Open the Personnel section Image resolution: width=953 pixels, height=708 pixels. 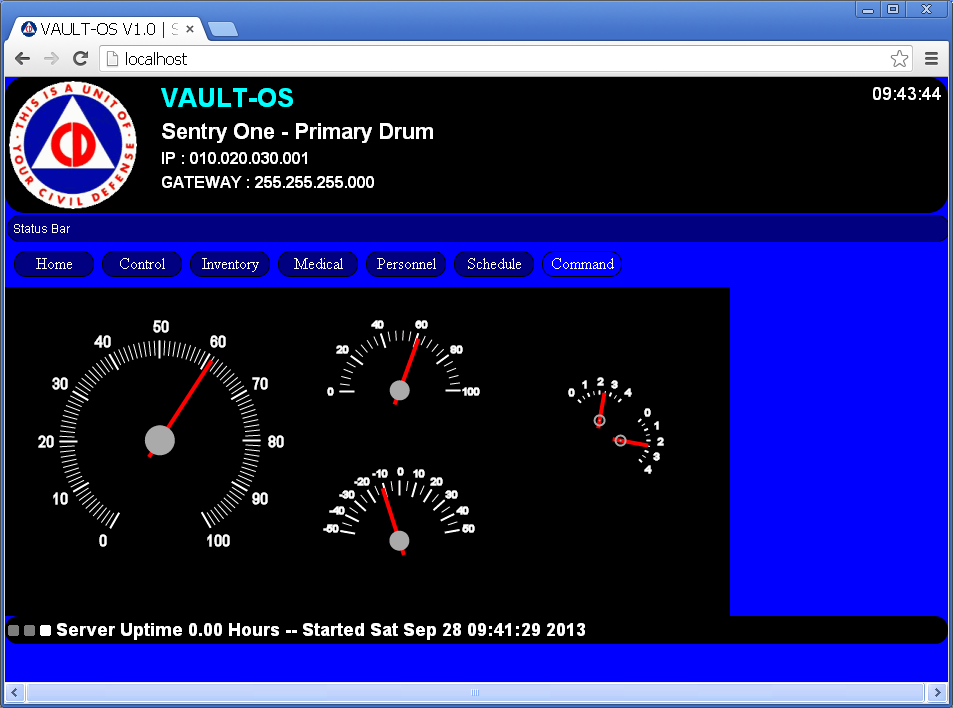(x=406, y=264)
